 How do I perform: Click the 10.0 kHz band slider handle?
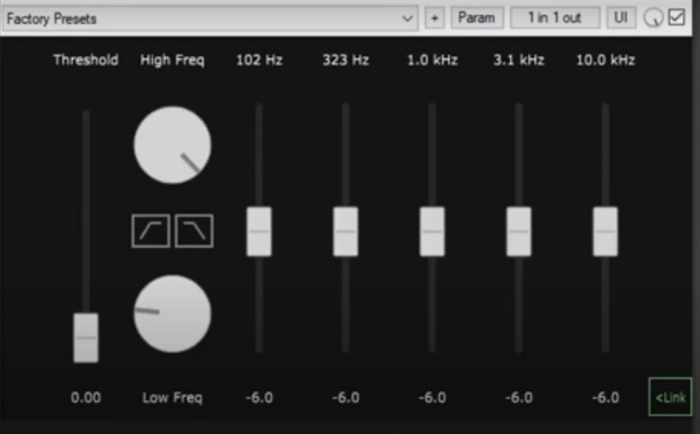pos(605,231)
